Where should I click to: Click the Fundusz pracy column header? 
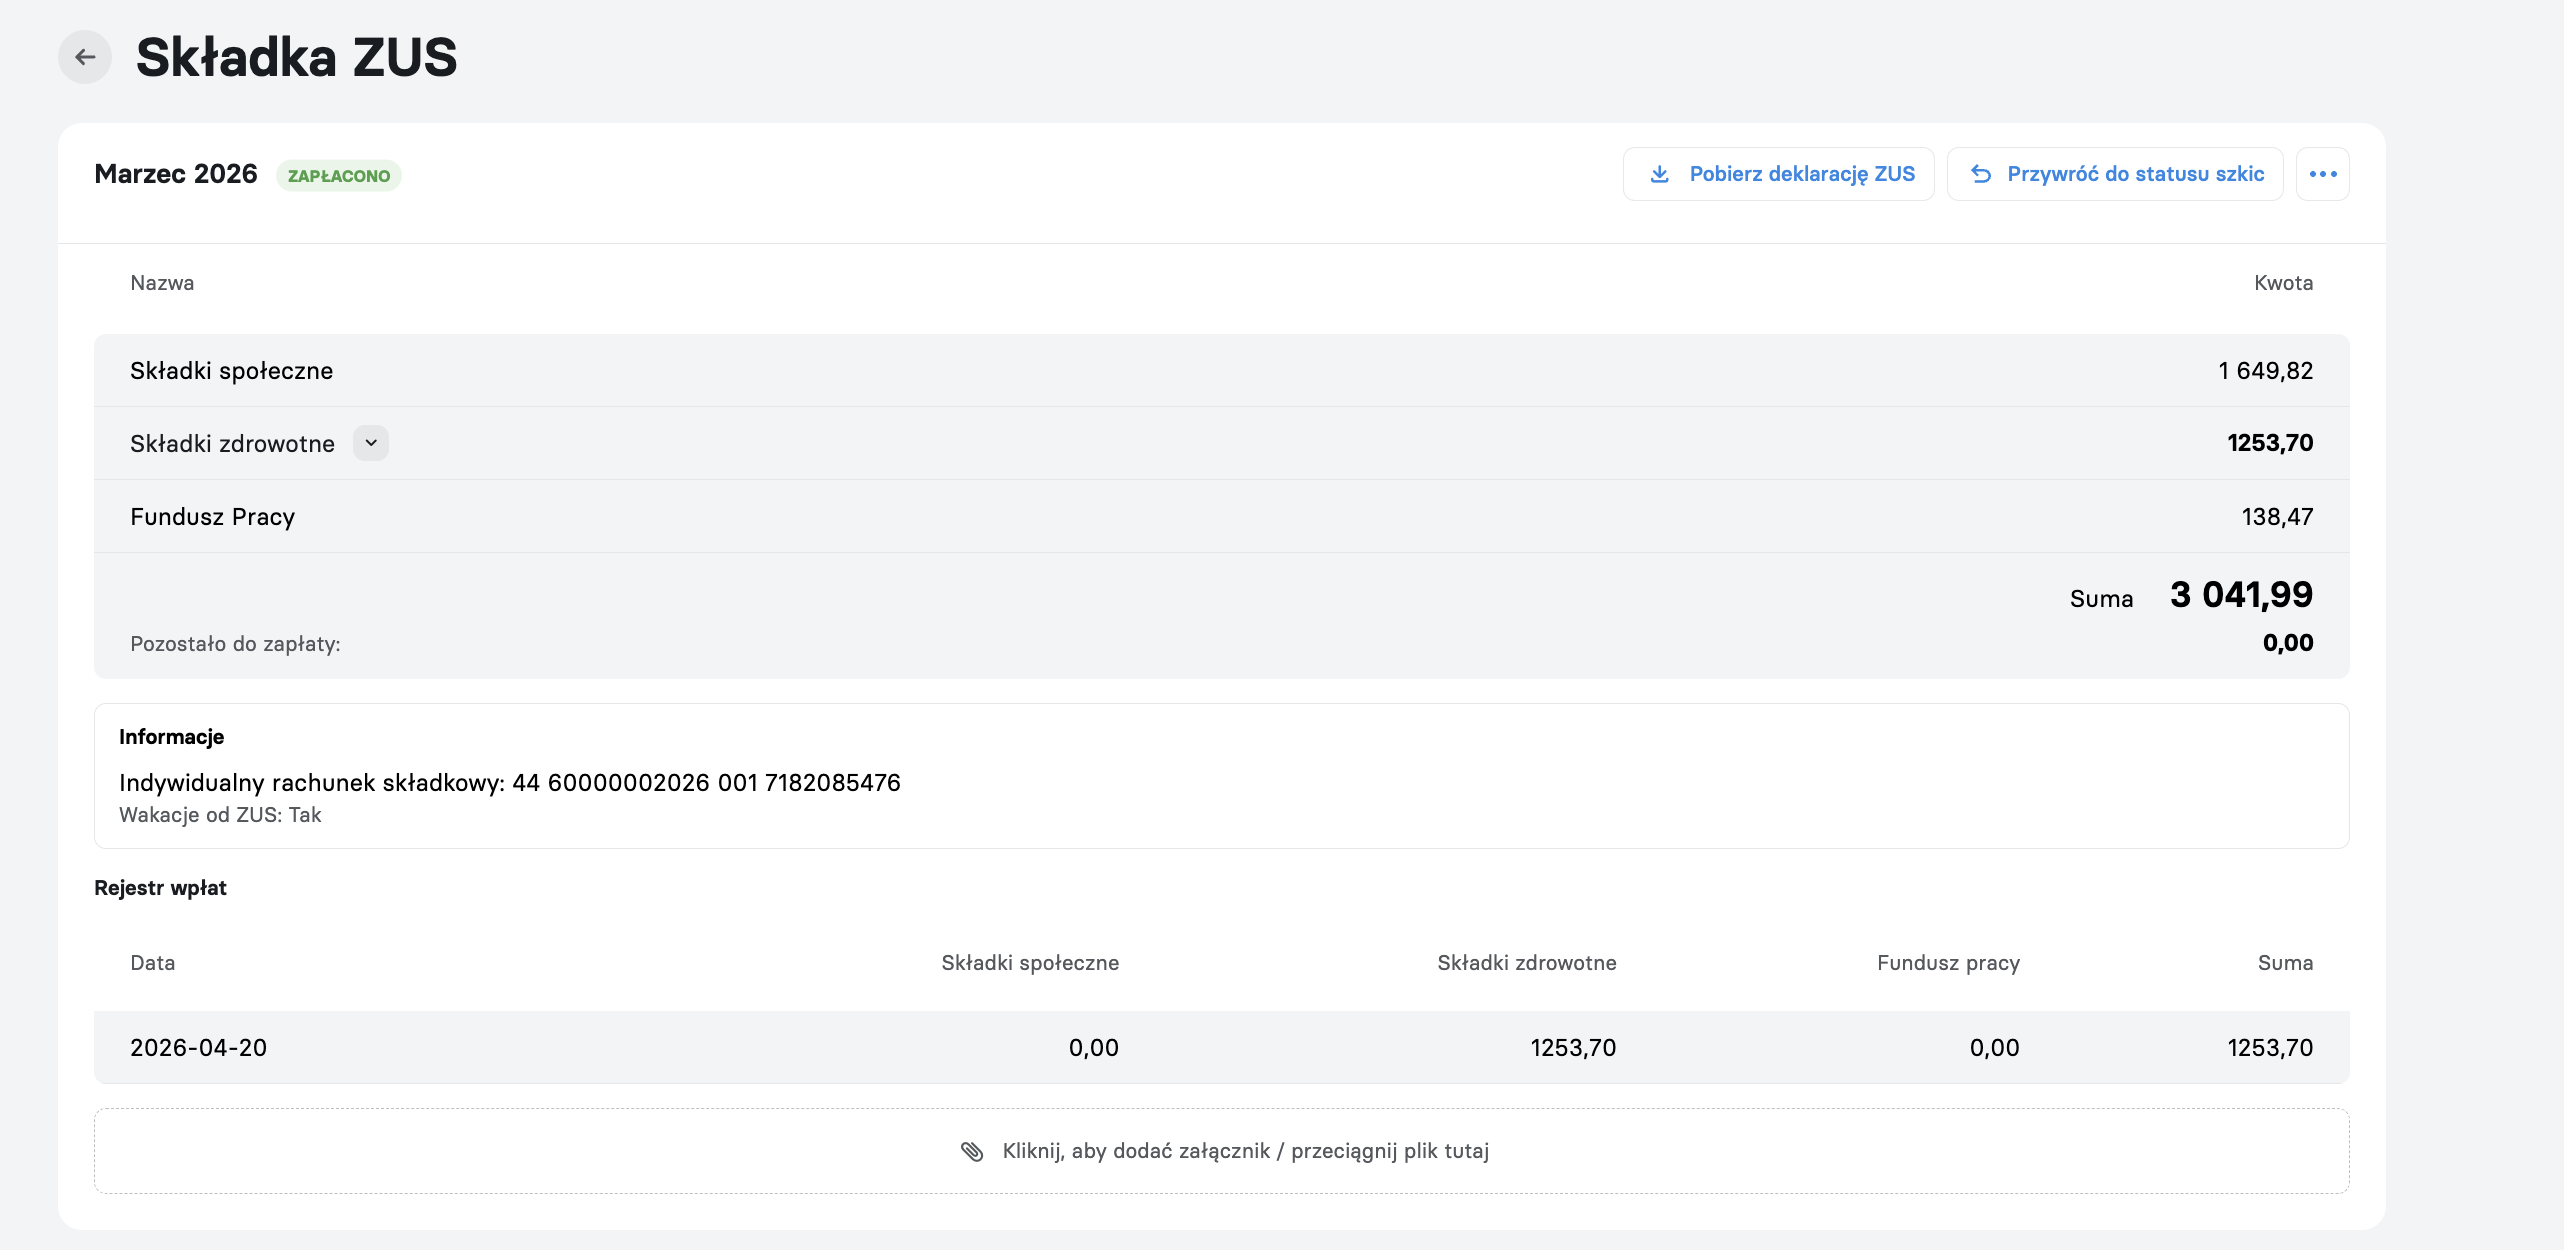[1948, 963]
